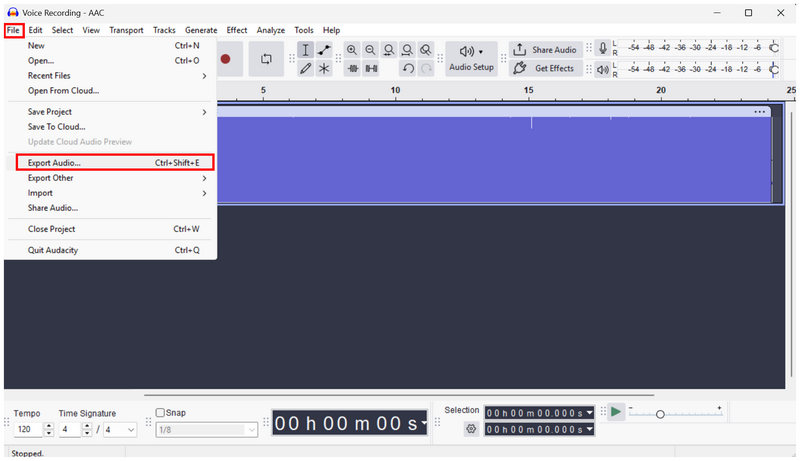Choose Share Audio... in File menu
This screenshot has height=461, width=800.
(110, 208)
